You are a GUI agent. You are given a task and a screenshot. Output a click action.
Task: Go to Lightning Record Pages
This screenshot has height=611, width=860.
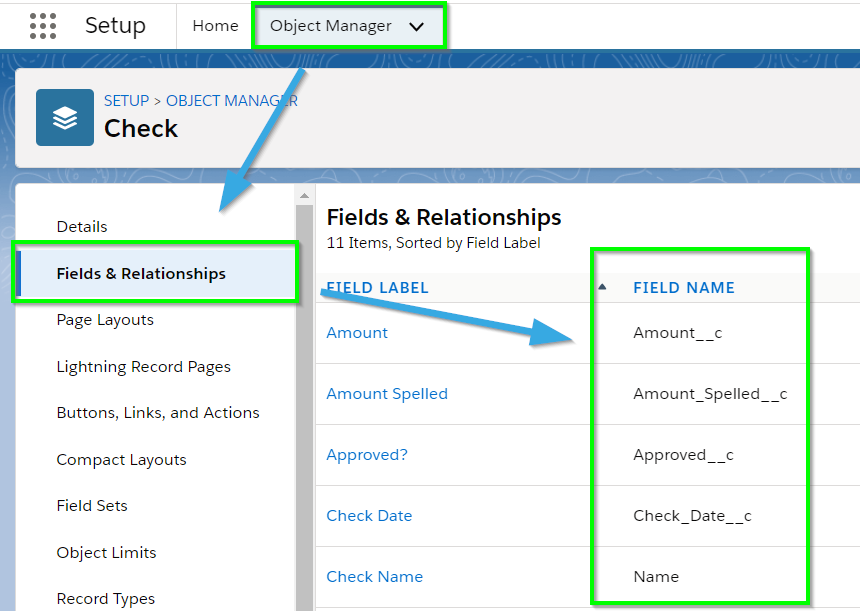(x=143, y=366)
